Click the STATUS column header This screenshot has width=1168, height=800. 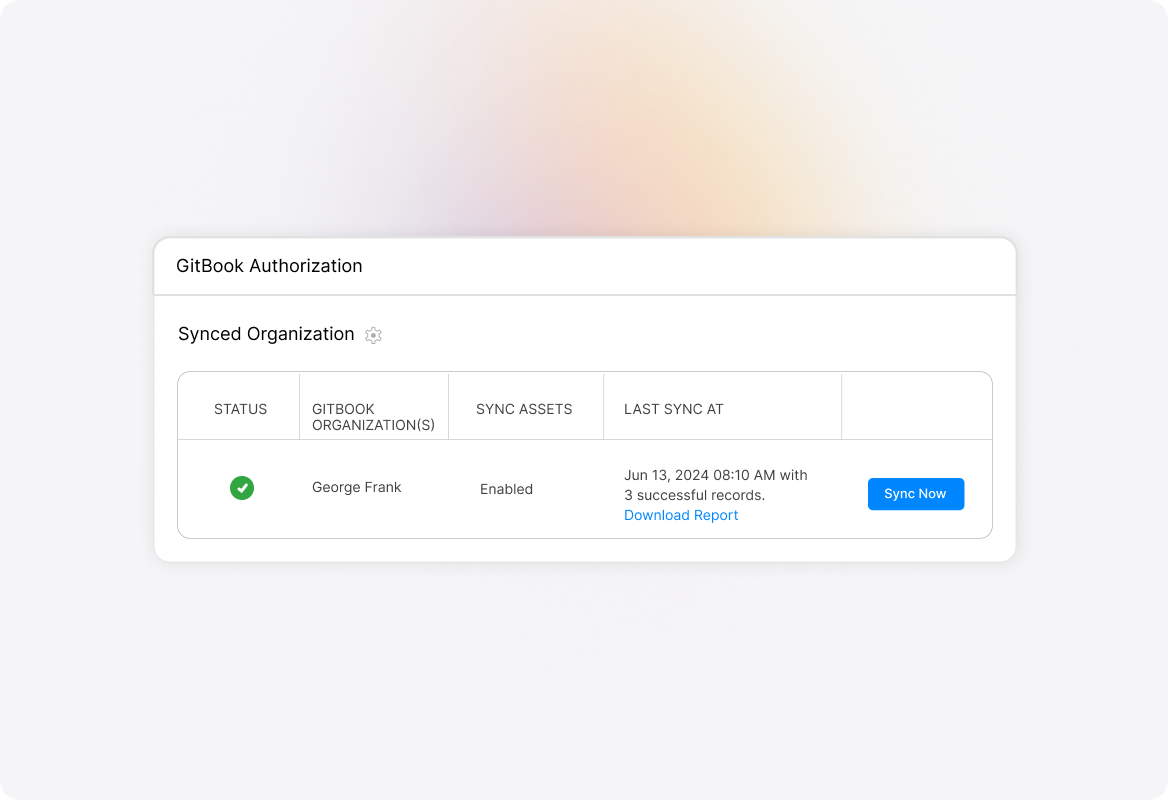240,409
